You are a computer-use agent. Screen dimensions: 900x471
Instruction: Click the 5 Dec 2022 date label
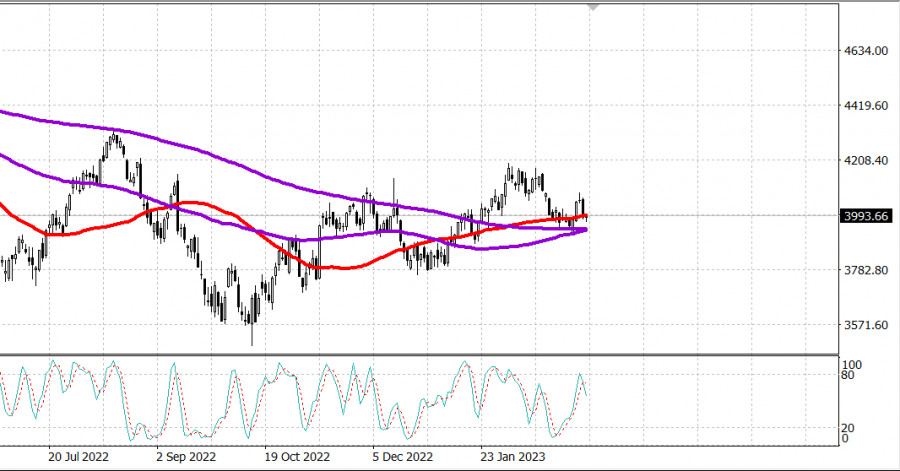pos(402,456)
